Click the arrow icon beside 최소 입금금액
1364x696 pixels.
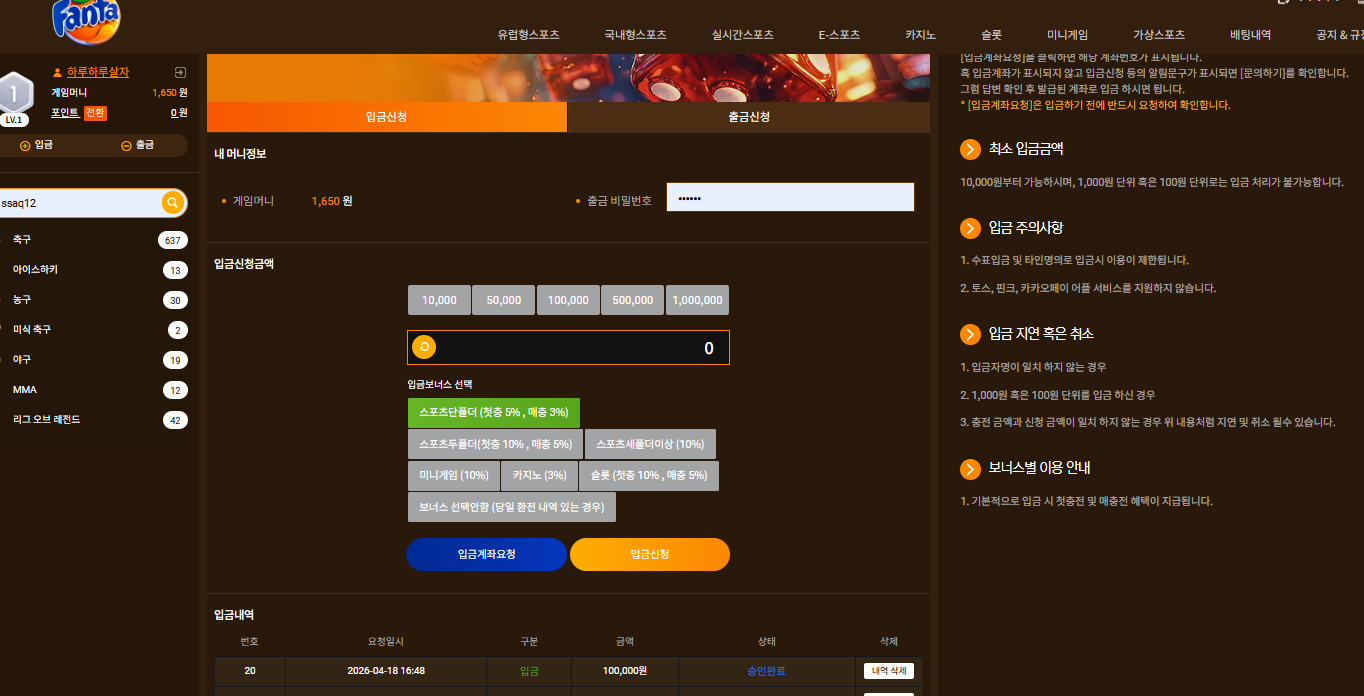(x=970, y=149)
